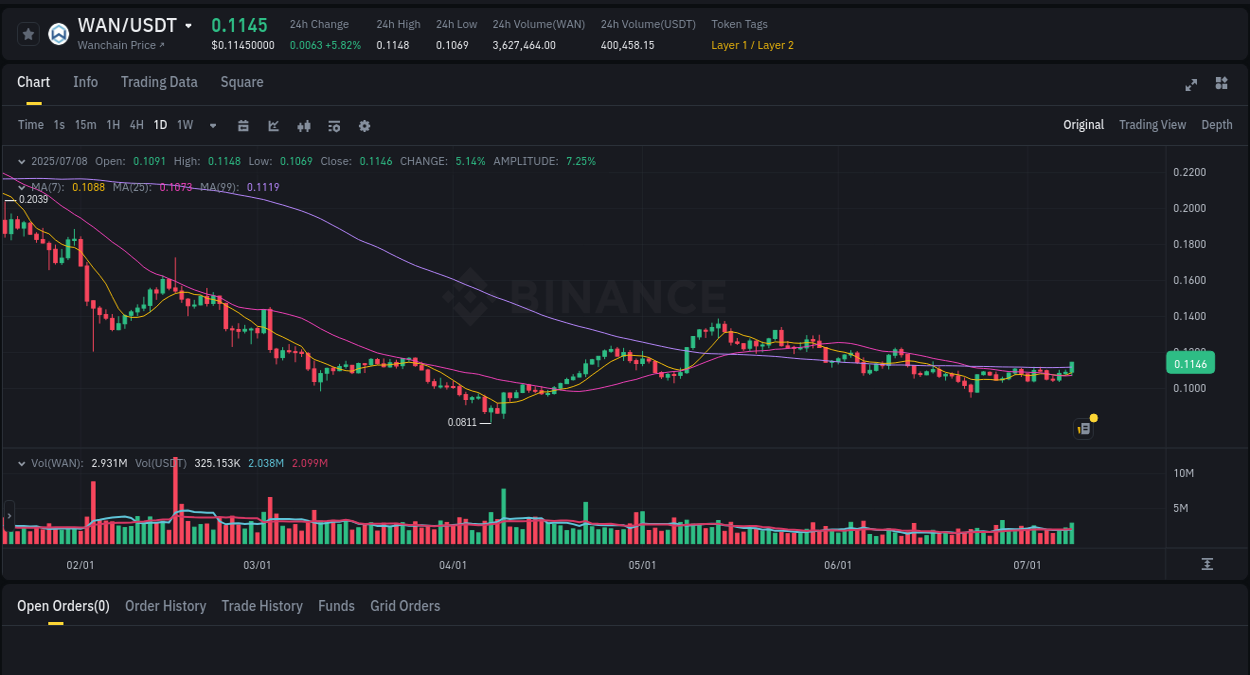Expand chart to fullscreen with arrows icon
The image size is (1250, 675).
[x=1190, y=85]
